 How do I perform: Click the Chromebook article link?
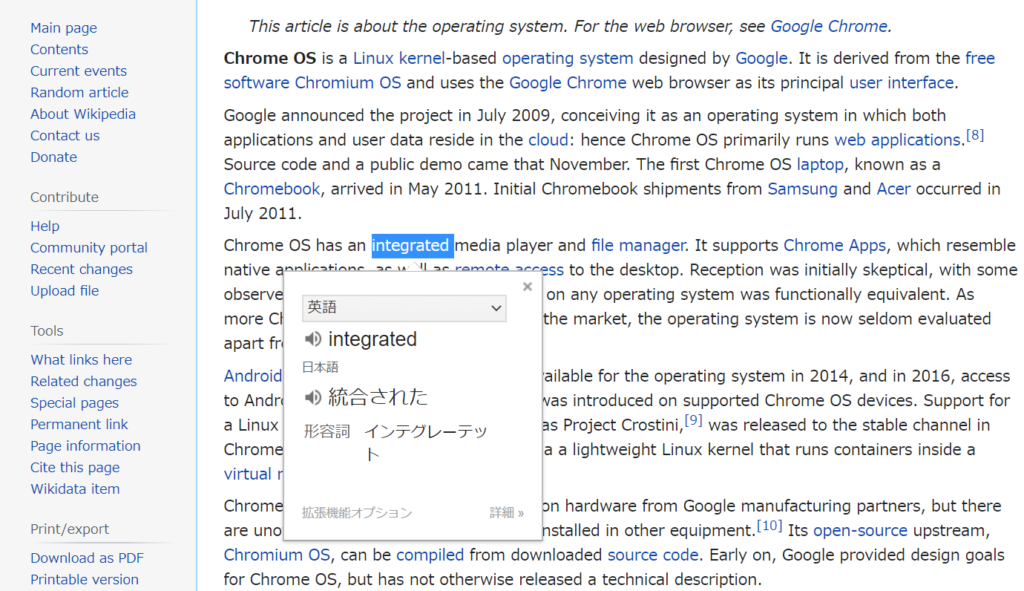272,189
